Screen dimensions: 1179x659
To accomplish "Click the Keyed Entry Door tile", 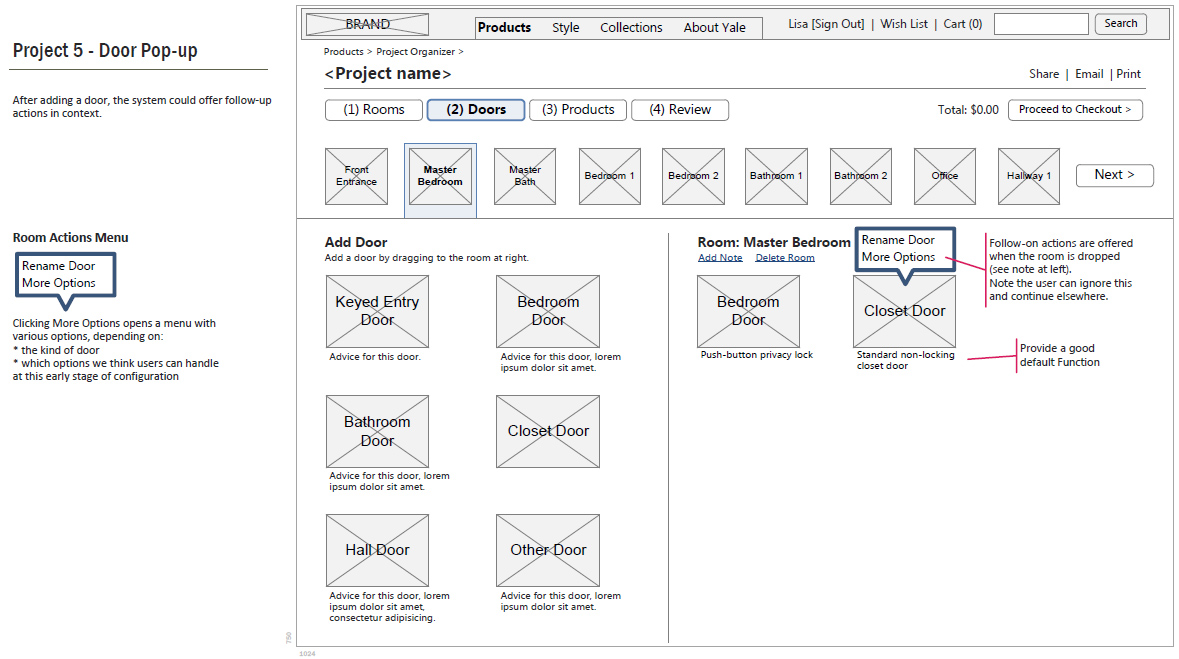I will tap(377, 311).
